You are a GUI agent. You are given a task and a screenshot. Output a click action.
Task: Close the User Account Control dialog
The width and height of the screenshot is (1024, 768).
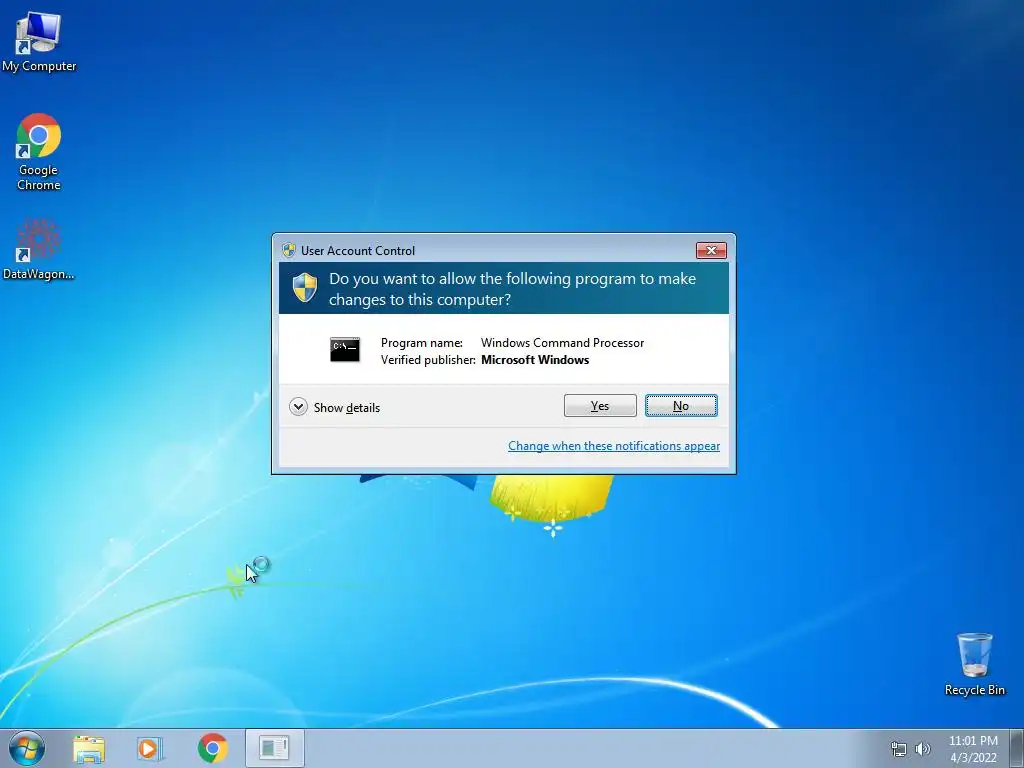(x=711, y=250)
